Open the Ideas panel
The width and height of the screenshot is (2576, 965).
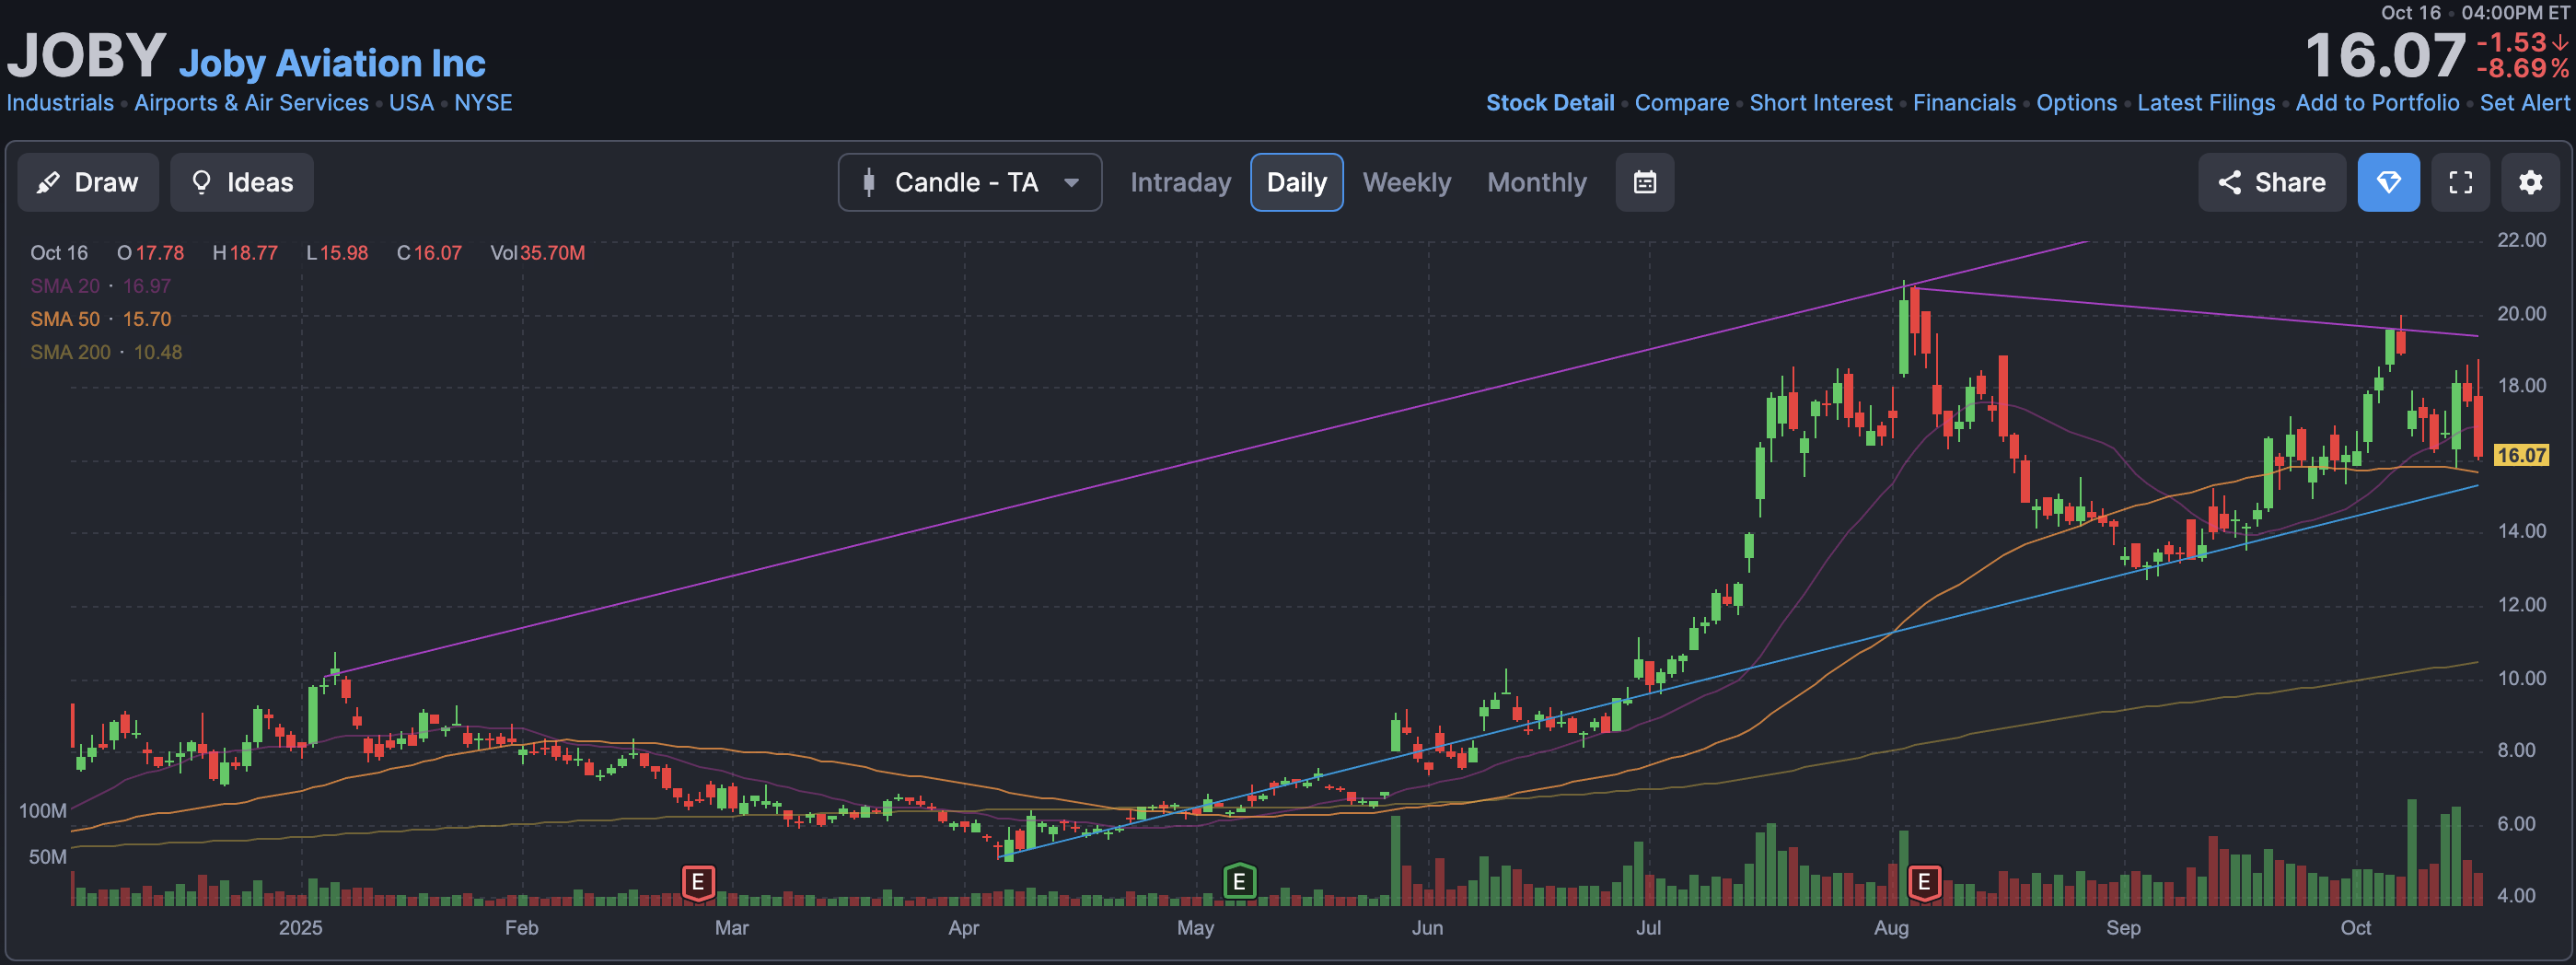[242, 182]
